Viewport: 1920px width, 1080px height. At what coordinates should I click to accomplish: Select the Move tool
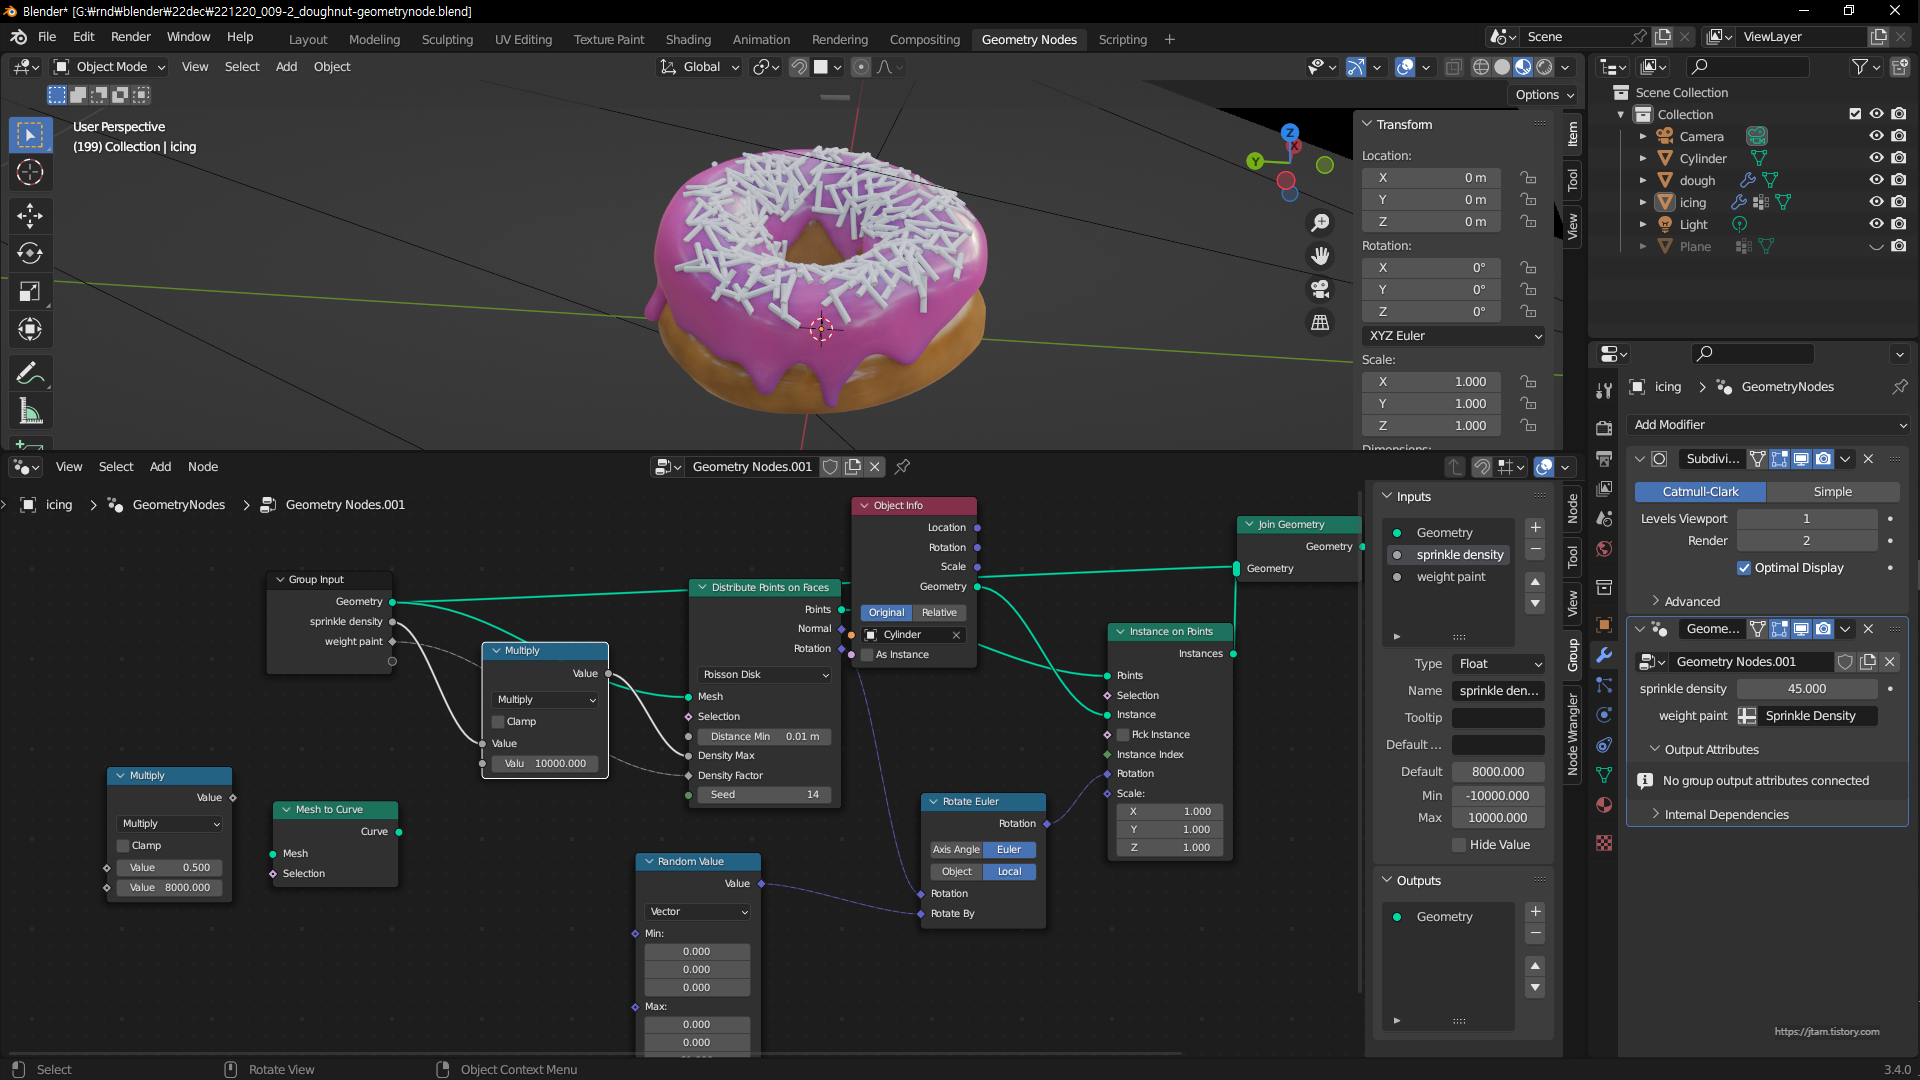point(30,215)
